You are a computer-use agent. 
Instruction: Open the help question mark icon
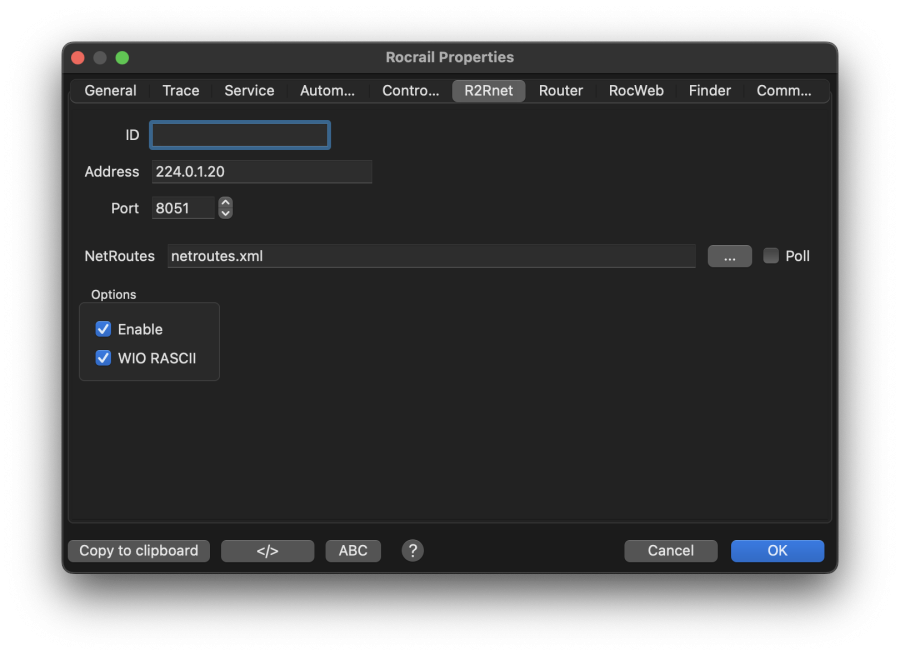tap(412, 550)
